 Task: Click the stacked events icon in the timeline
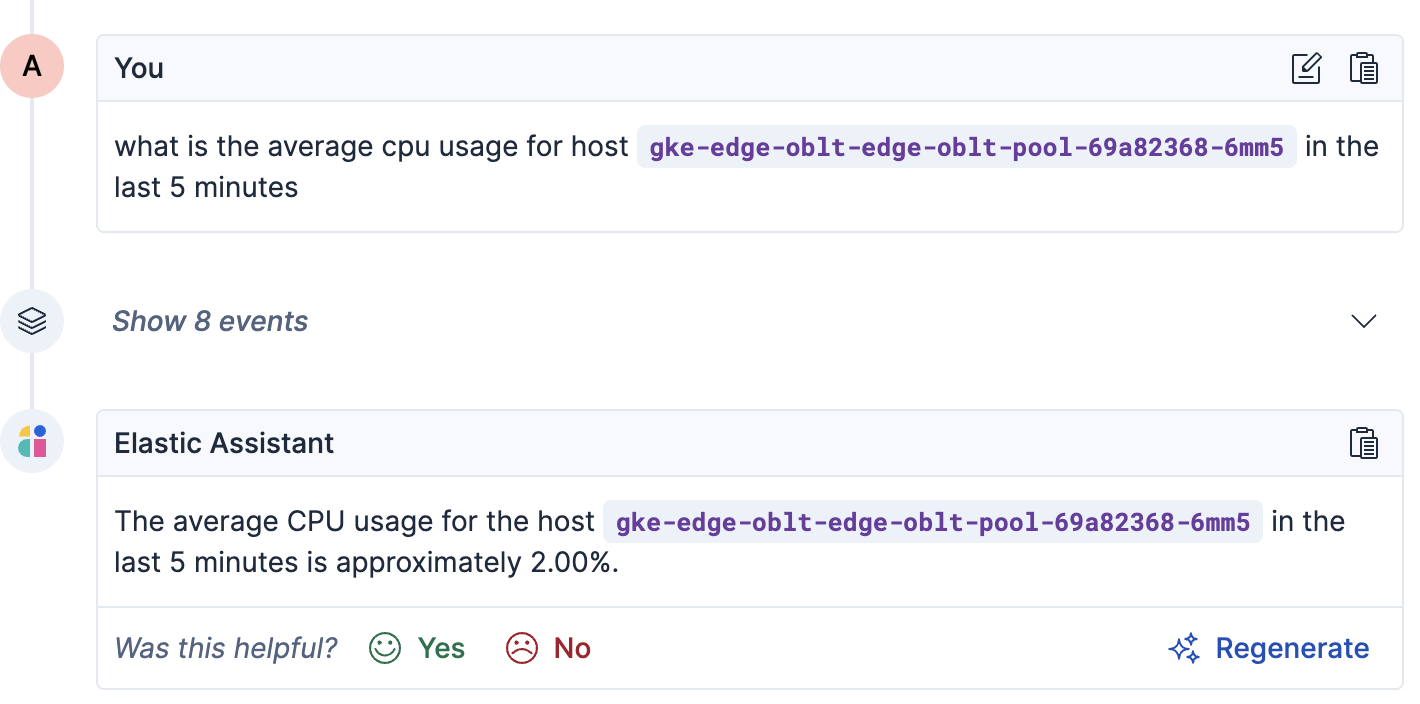[x=33, y=321]
